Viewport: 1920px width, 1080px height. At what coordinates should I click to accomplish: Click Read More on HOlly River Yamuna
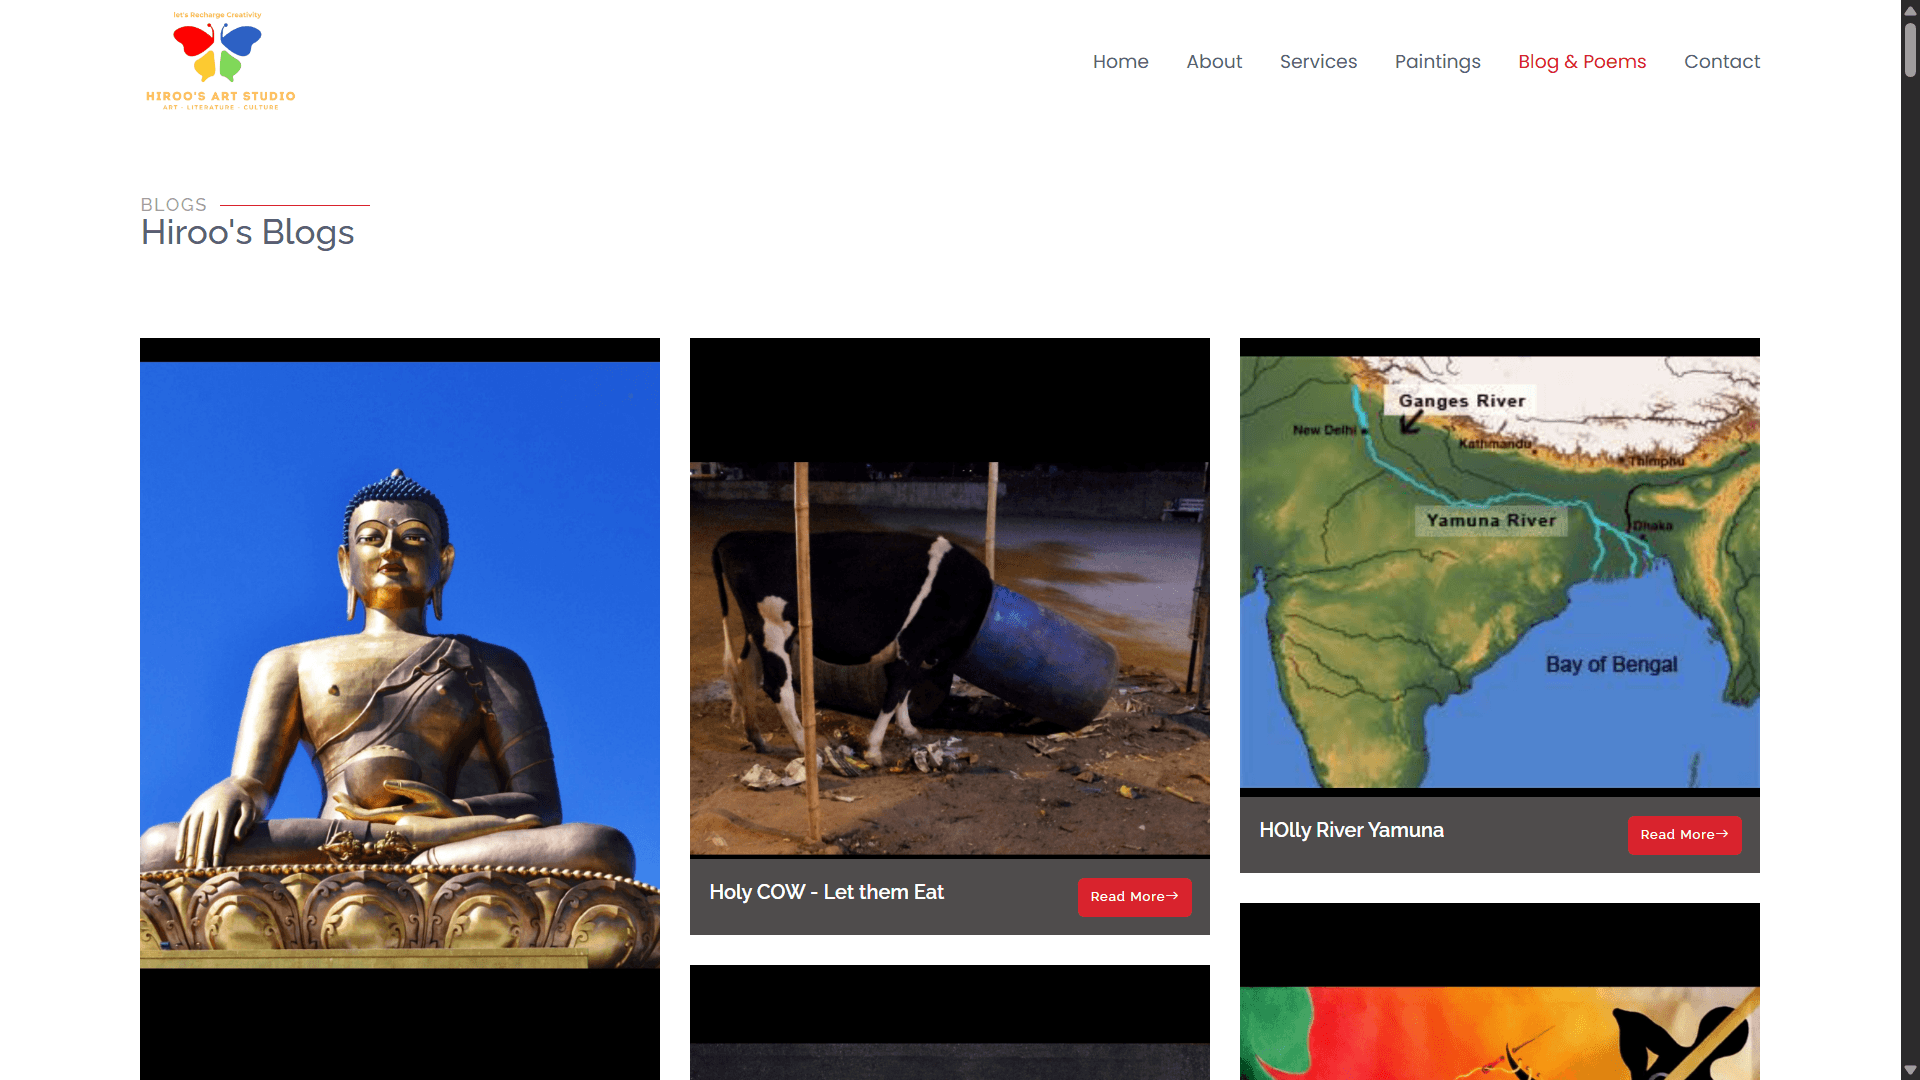[x=1684, y=835]
